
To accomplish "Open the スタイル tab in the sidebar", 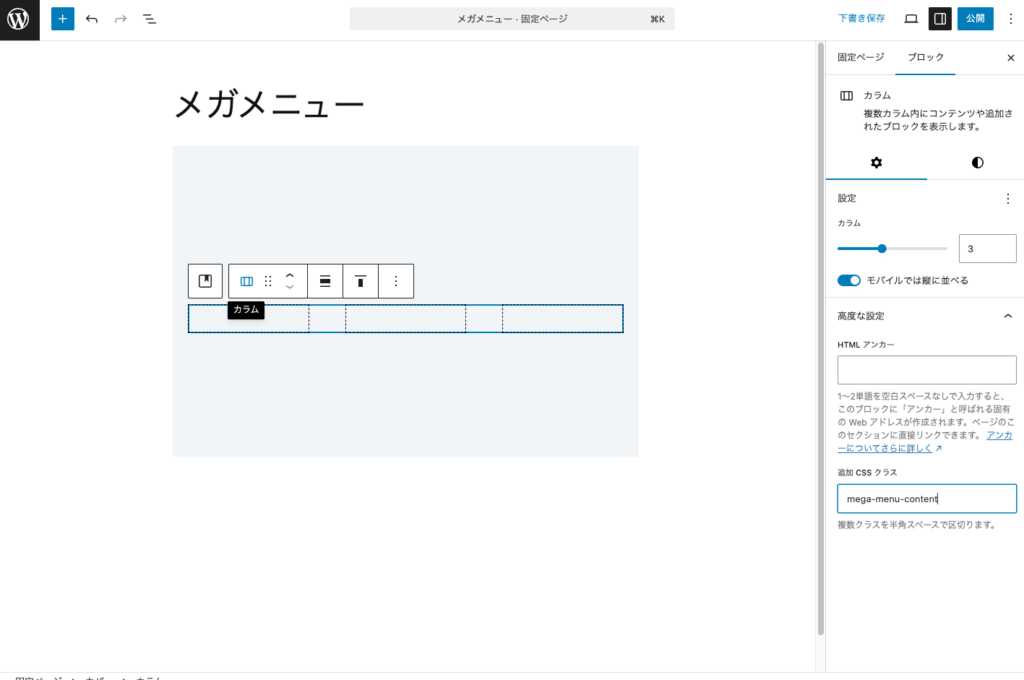I will [x=976, y=162].
